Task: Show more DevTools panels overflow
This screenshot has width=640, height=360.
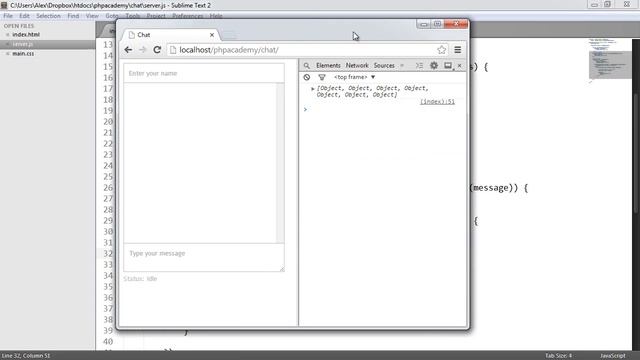Action: point(402,66)
